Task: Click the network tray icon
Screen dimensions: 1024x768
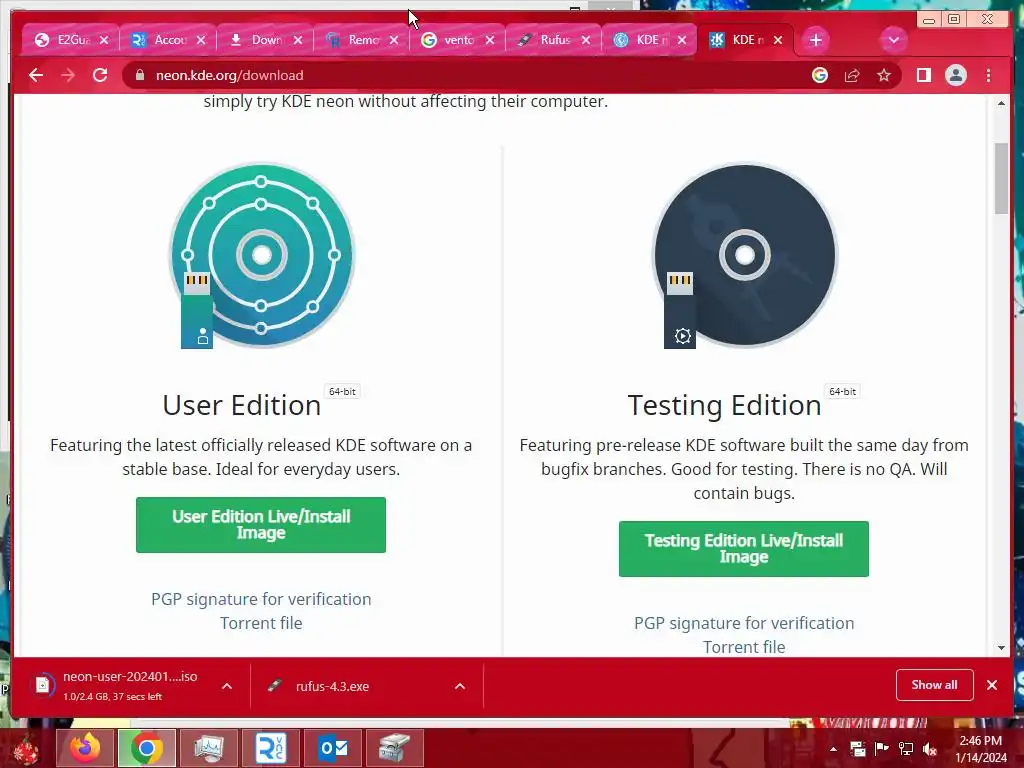Action: coord(906,749)
